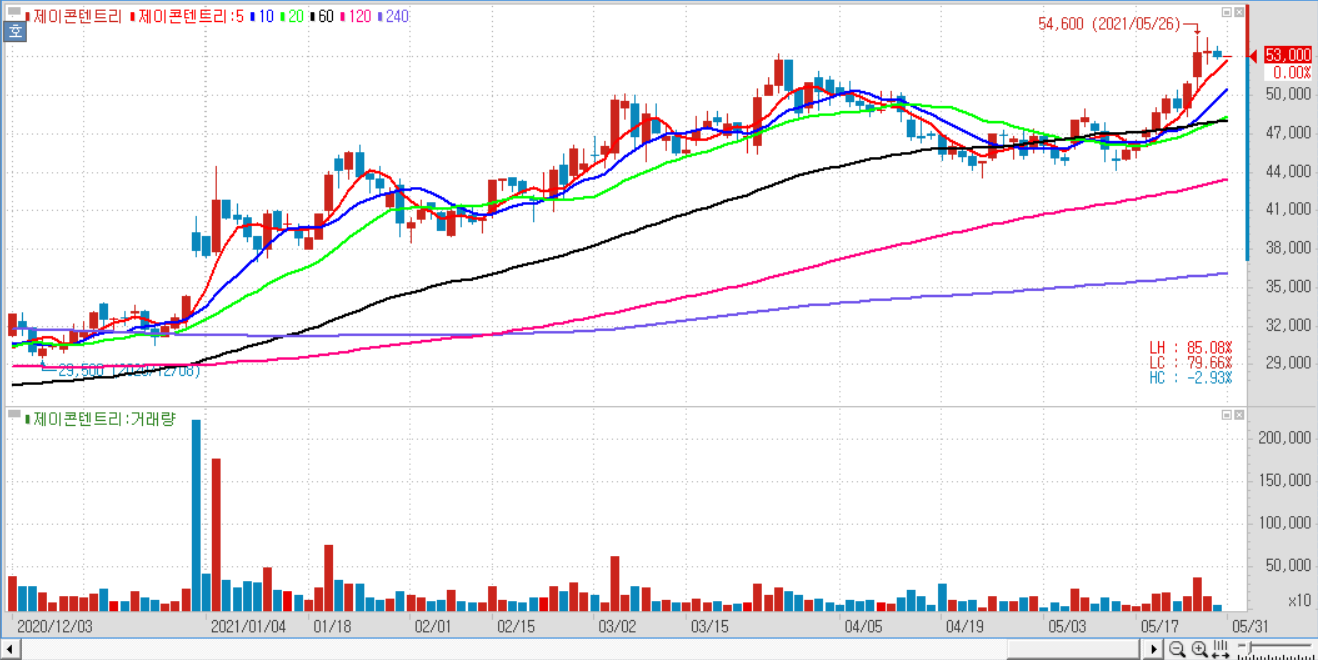This screenshot has width=1318, height=660.
Task: Click the horizontal scrollbar thumb
Action: (1073, 650)
